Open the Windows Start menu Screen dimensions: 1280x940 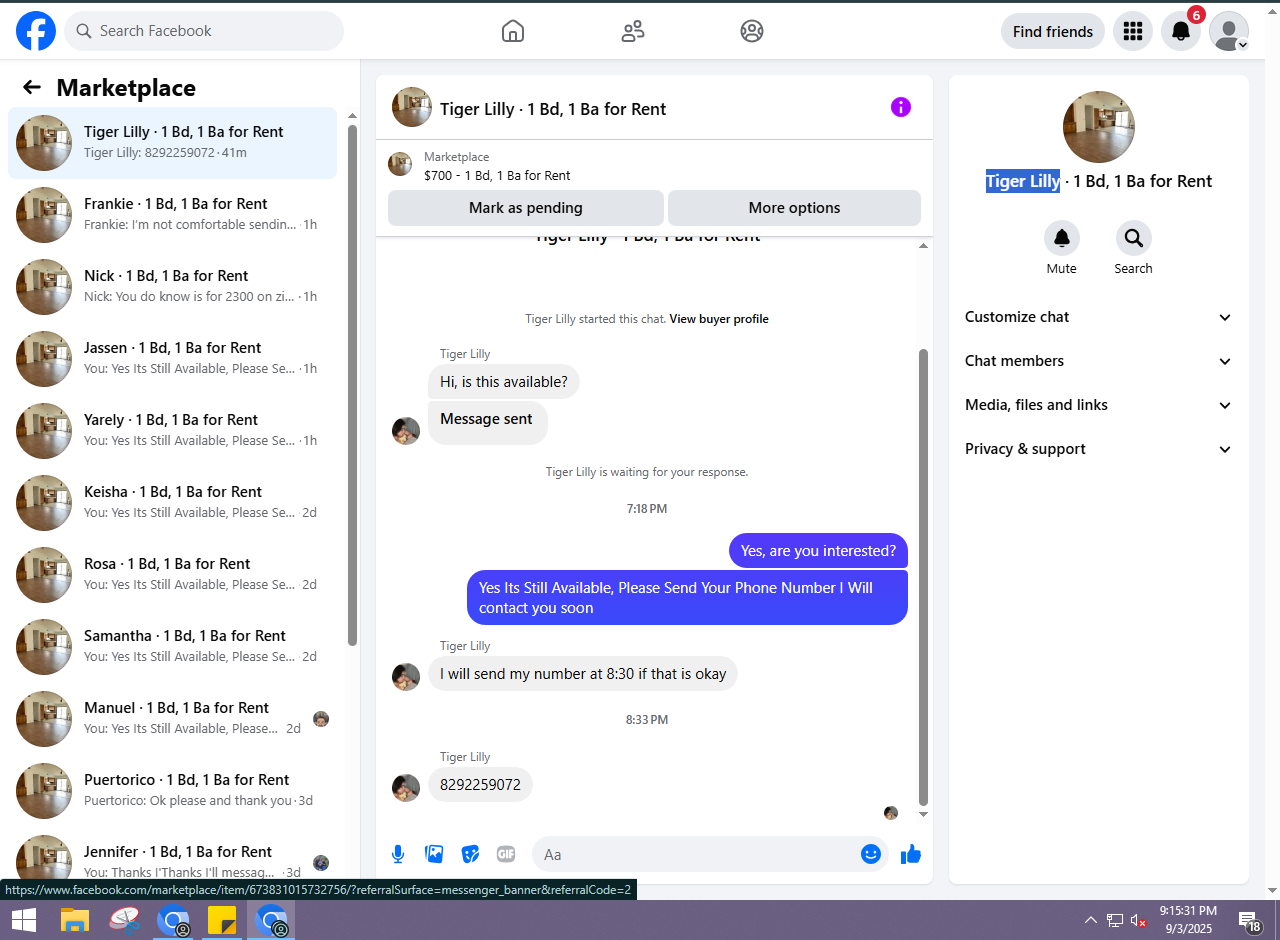[24, 920]
